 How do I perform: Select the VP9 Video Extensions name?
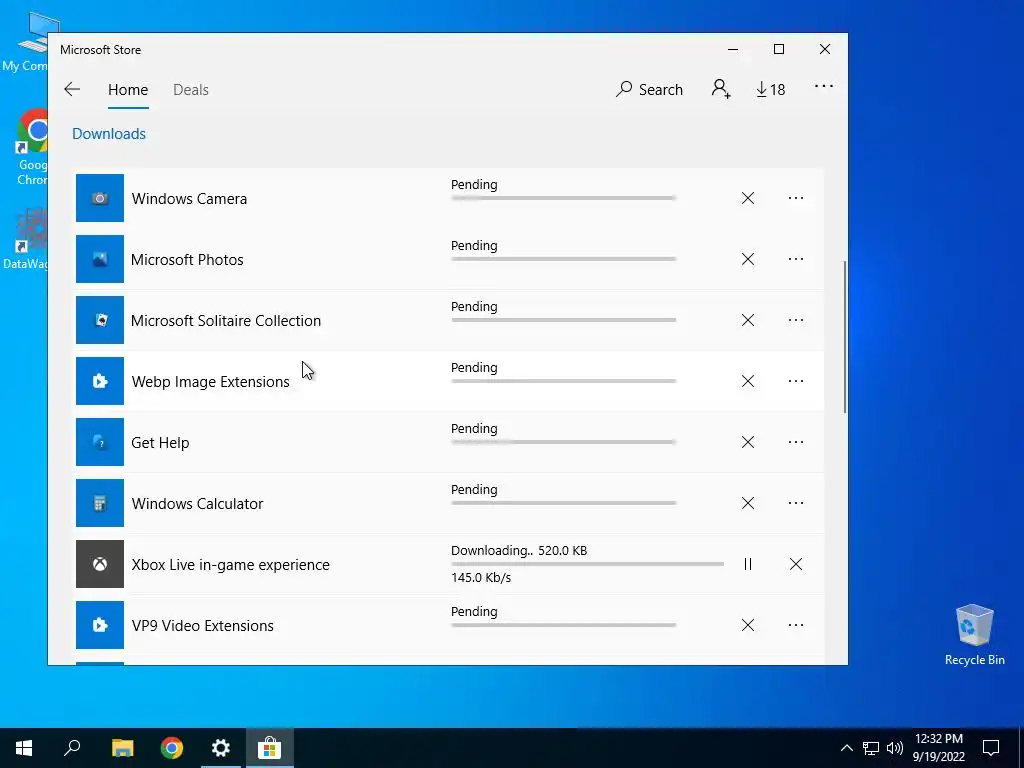202,626
